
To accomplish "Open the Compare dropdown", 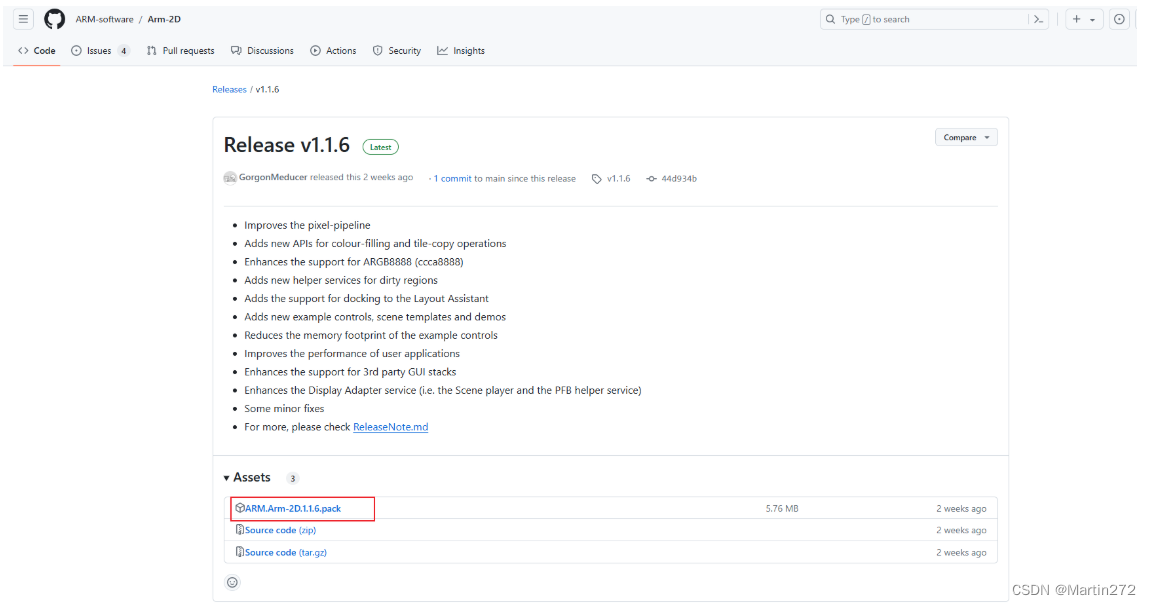I will click(966, 137).
